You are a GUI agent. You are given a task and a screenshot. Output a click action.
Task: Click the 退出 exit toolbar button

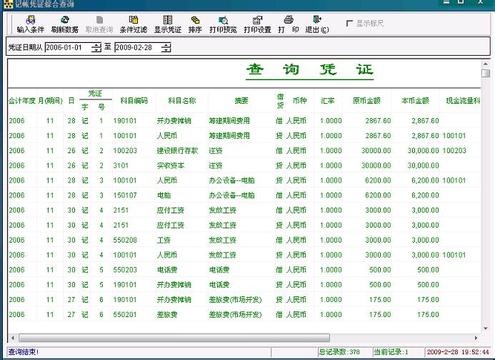pyautogui.click(x=317, y=24)
